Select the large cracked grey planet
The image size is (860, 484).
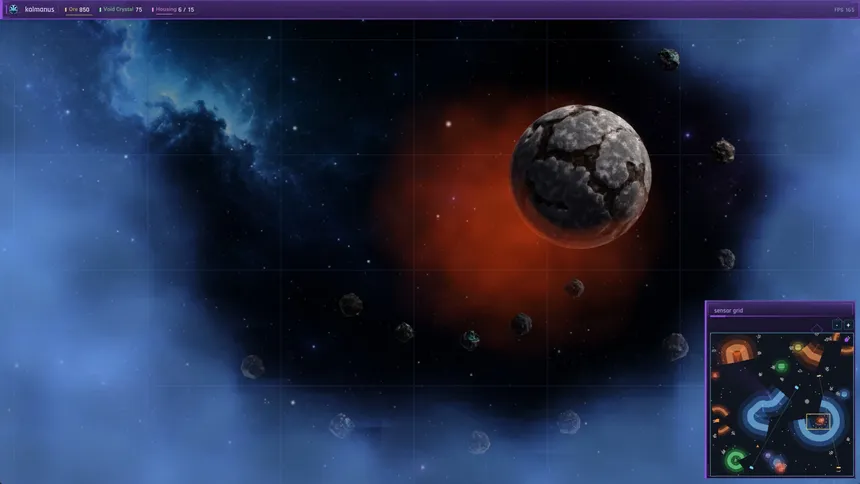[x=581, y=176]
